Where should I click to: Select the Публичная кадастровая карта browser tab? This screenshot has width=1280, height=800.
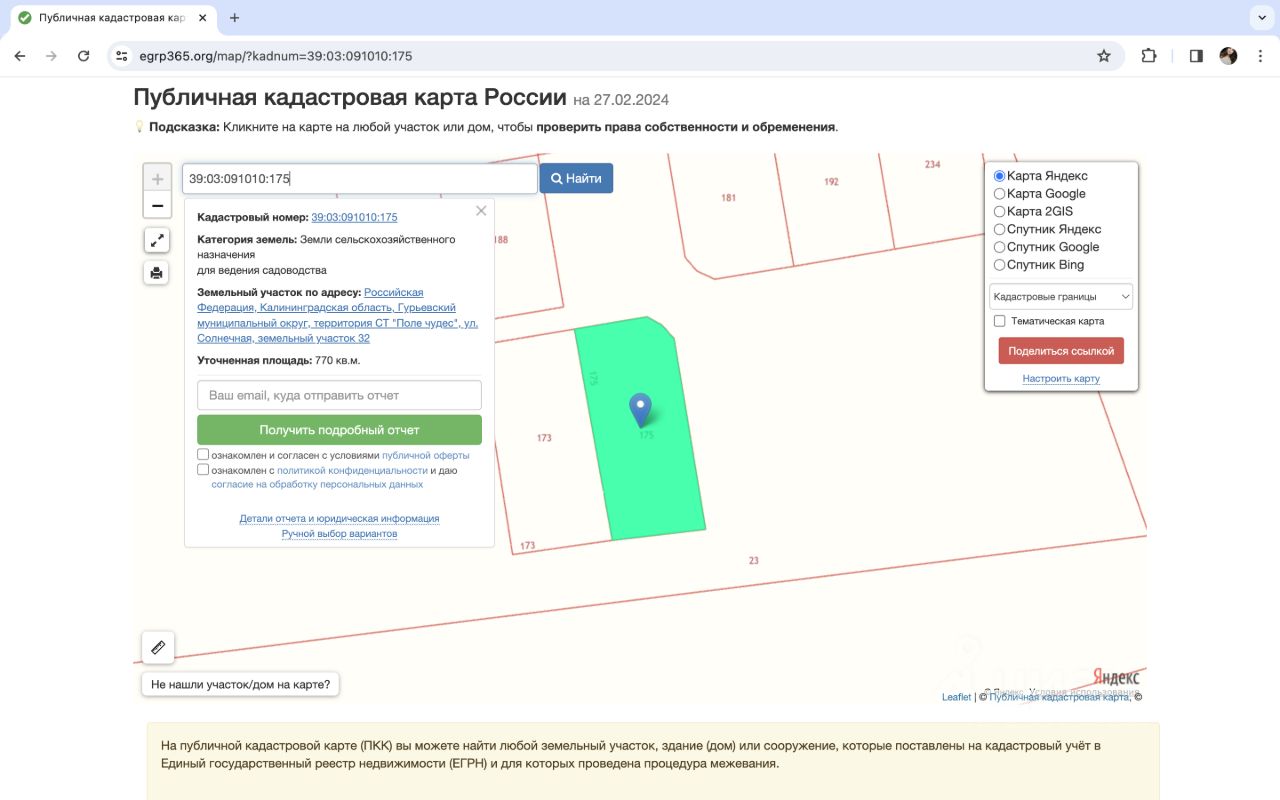113,18
